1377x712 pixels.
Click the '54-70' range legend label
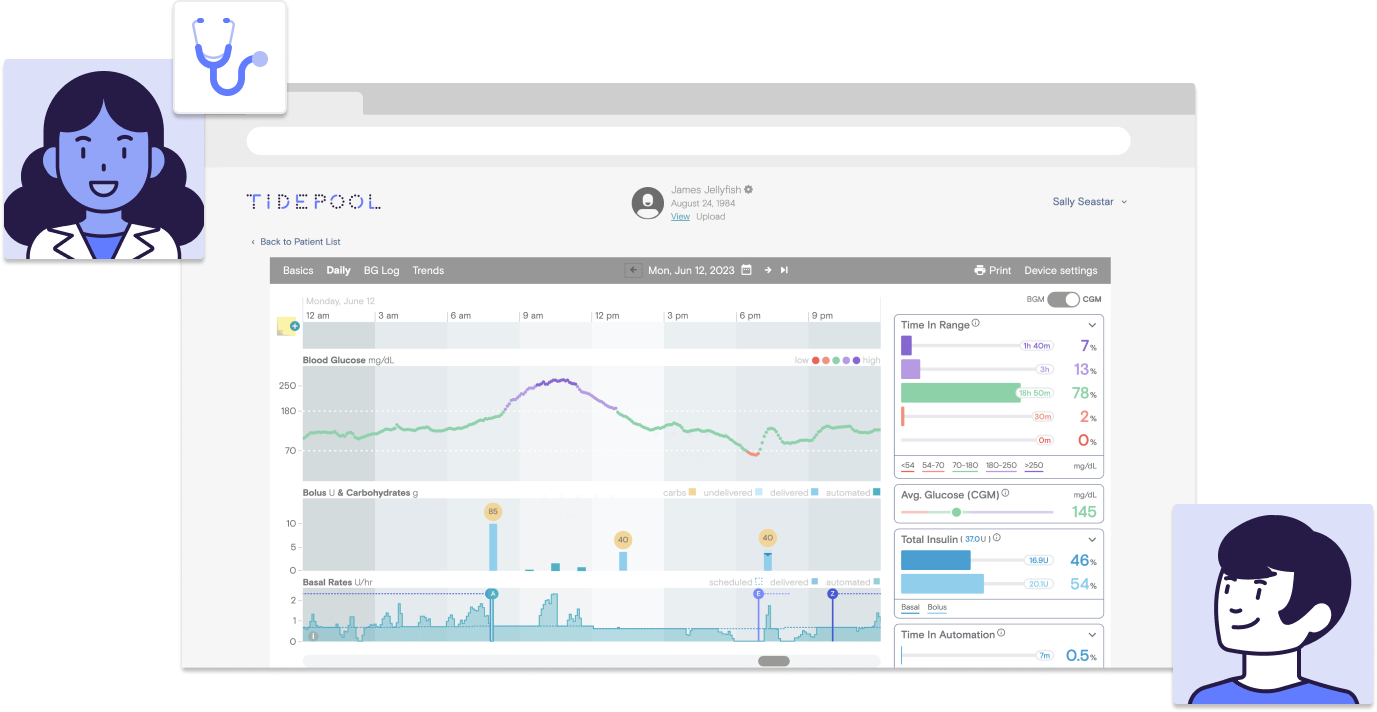click(x=933, y=465)
